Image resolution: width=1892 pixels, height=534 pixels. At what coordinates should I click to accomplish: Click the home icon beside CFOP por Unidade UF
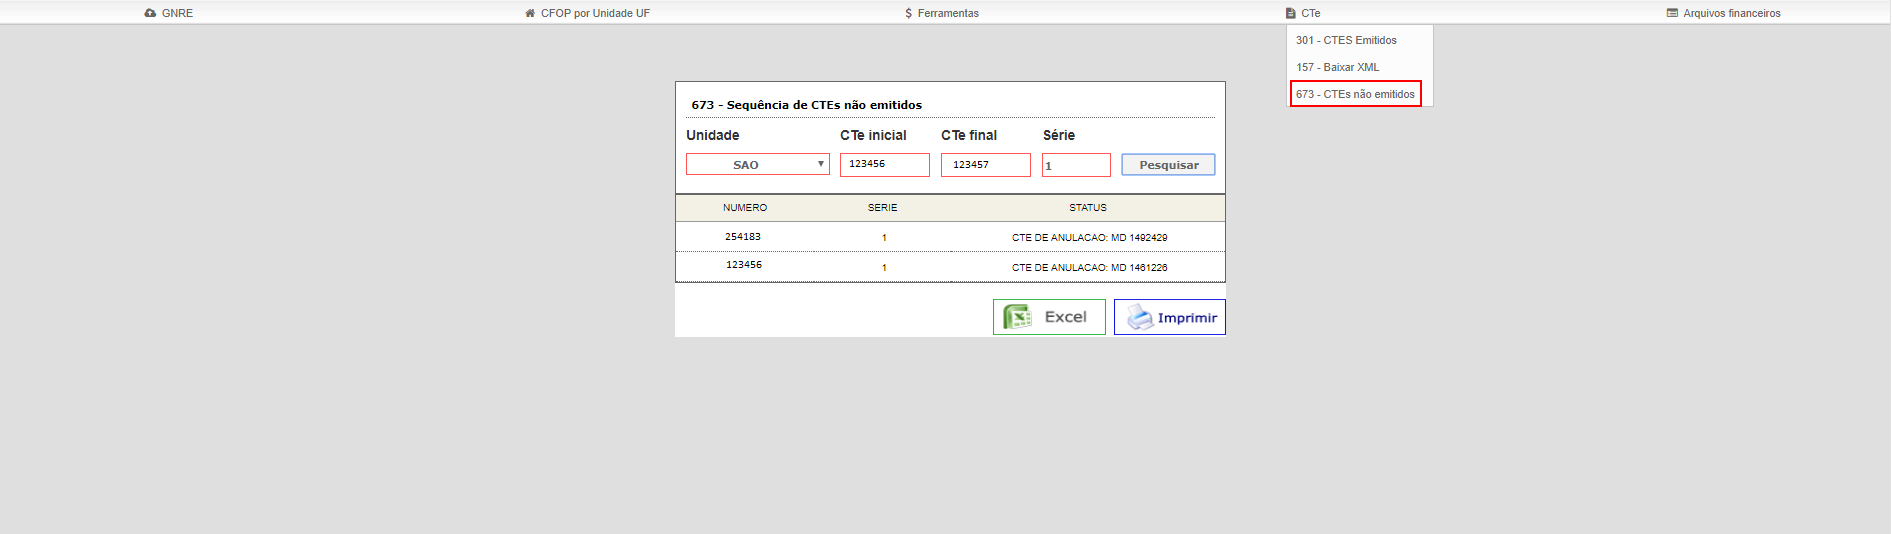coord(530,13)
